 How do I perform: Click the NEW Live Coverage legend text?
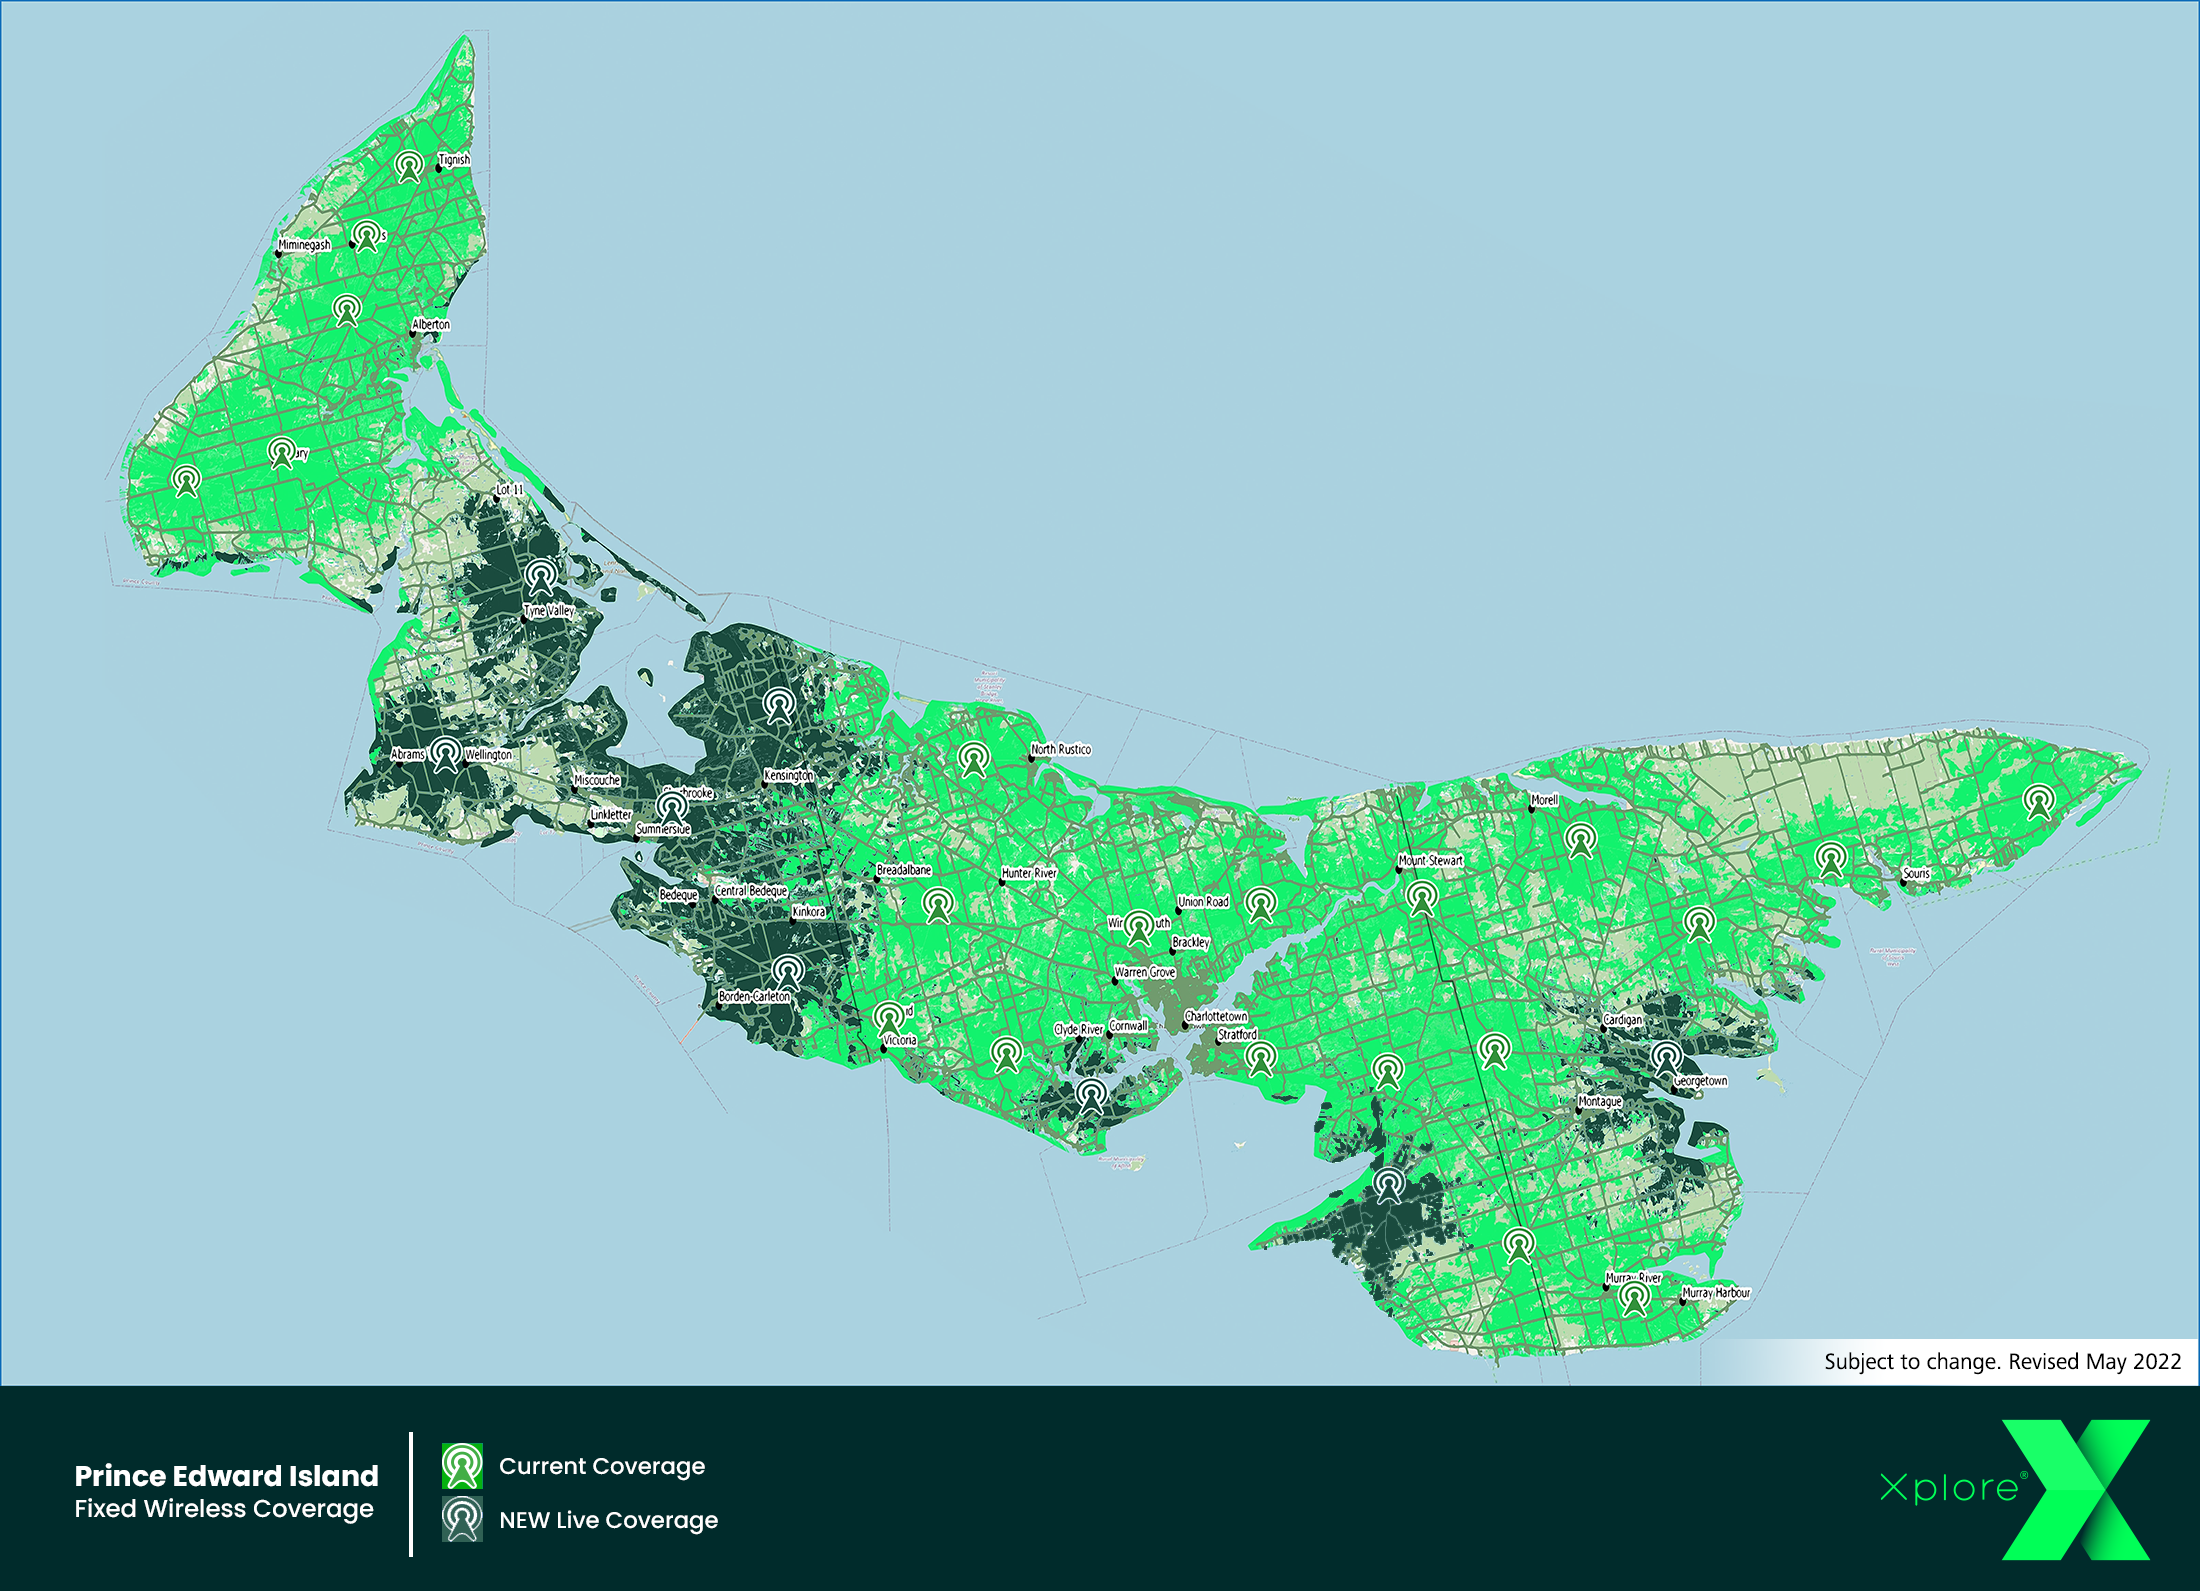(x=608, y=1520)
